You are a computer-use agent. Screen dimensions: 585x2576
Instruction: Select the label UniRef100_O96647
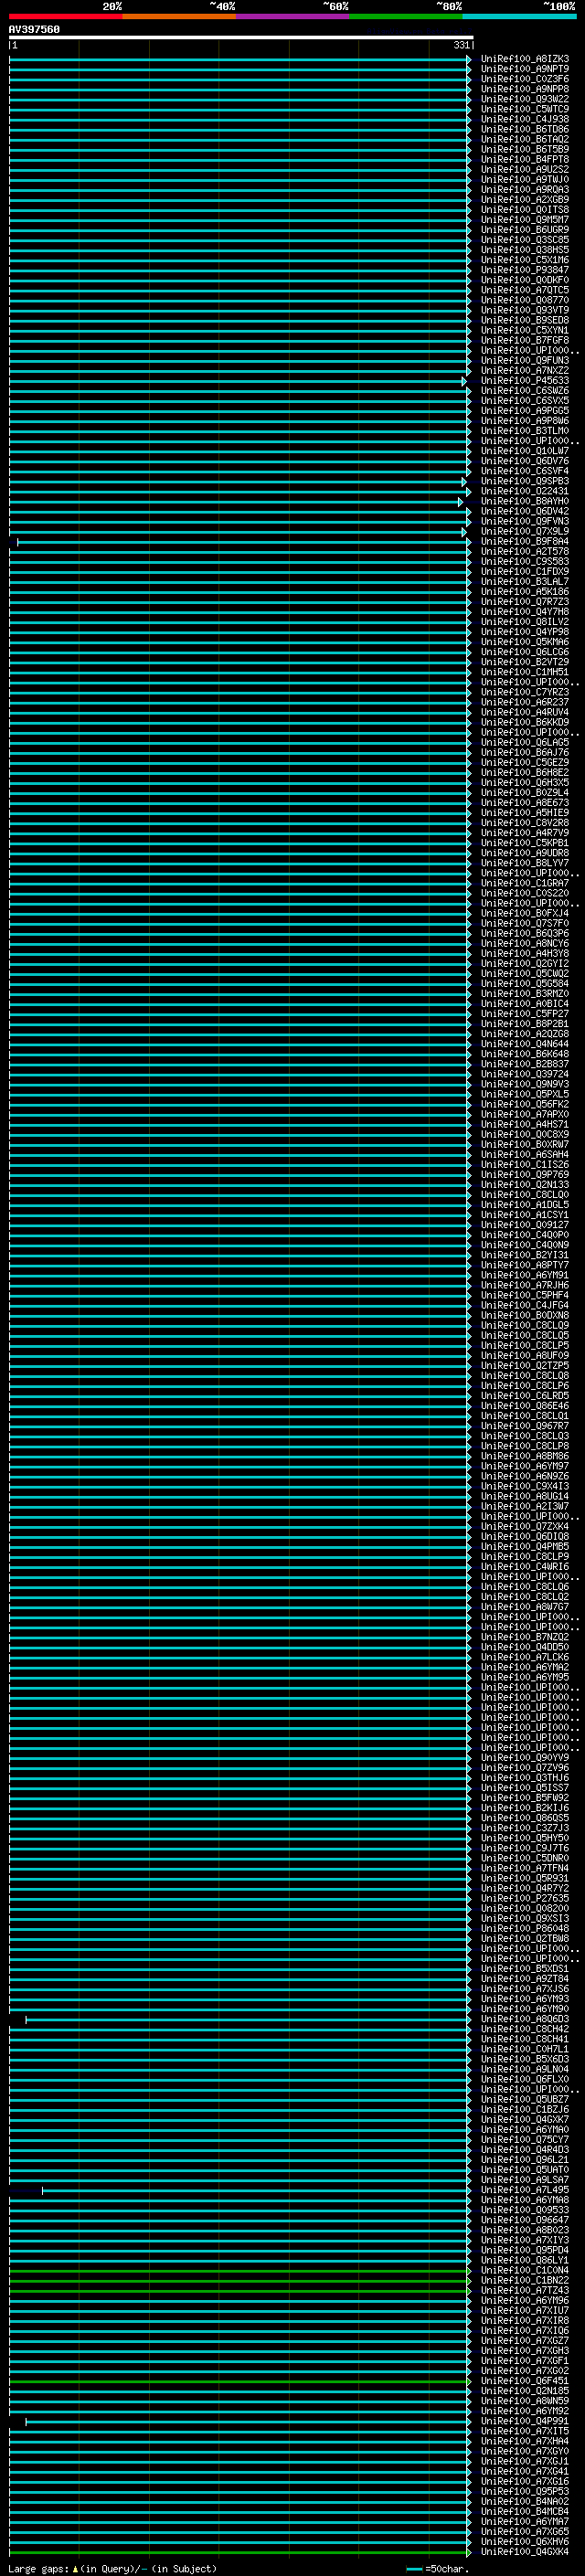click(525, 2220)
